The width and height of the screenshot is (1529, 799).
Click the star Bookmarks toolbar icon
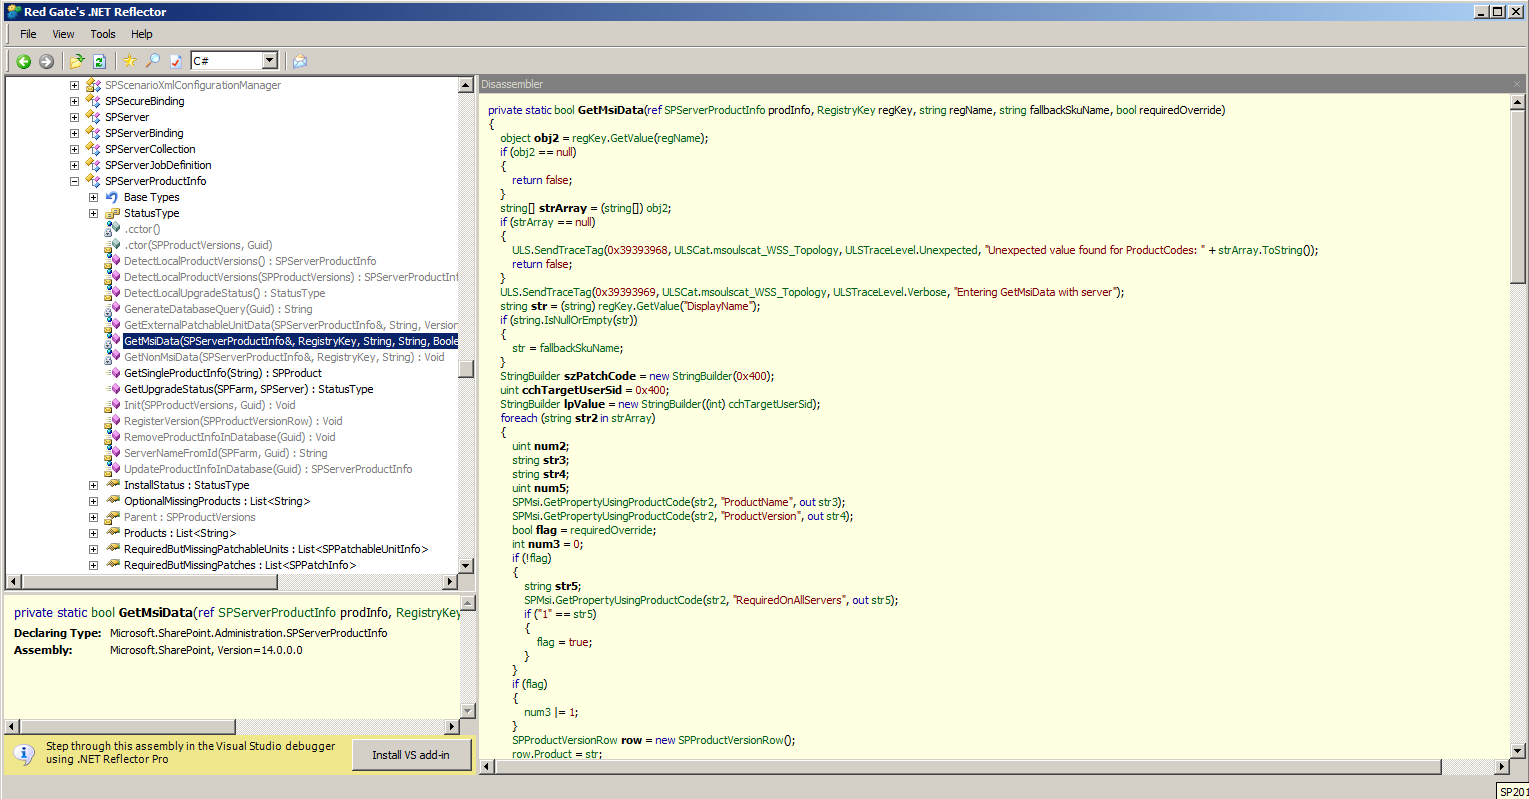coord(129,61)
